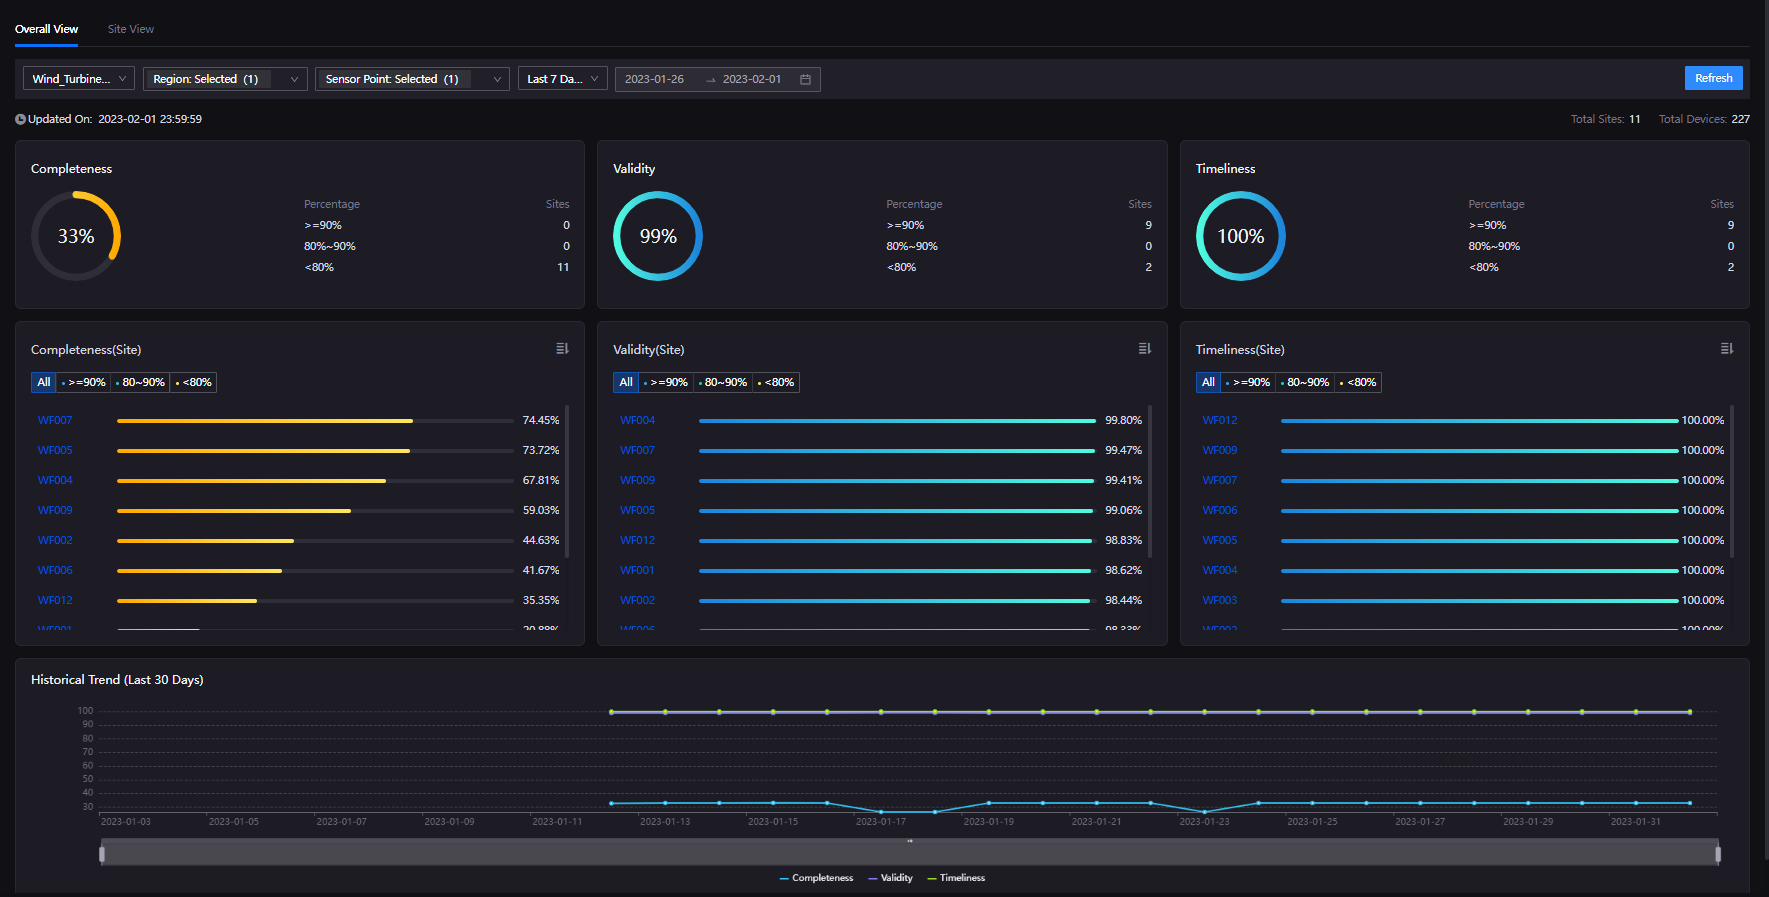Click the clock icon beside Updated On

(x=20, y=119)
